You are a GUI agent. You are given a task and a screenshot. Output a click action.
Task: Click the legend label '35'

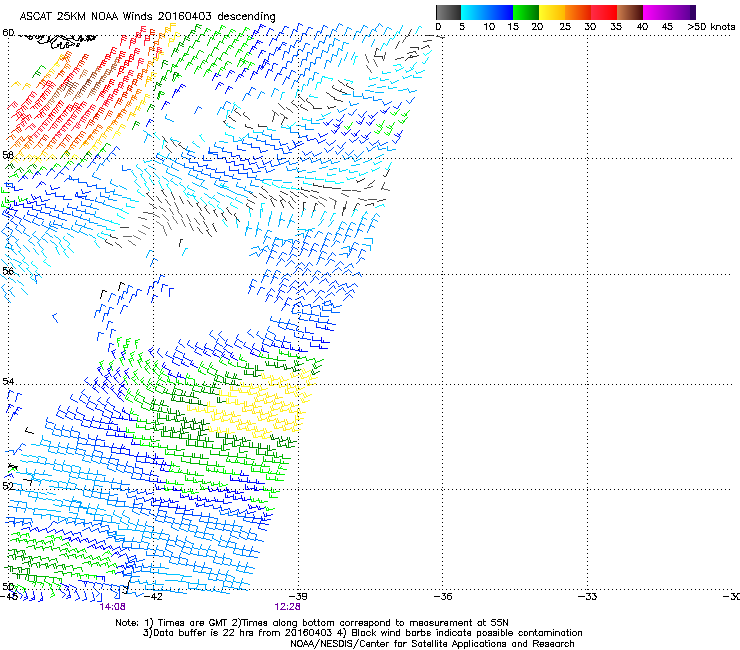coord(616,27)
